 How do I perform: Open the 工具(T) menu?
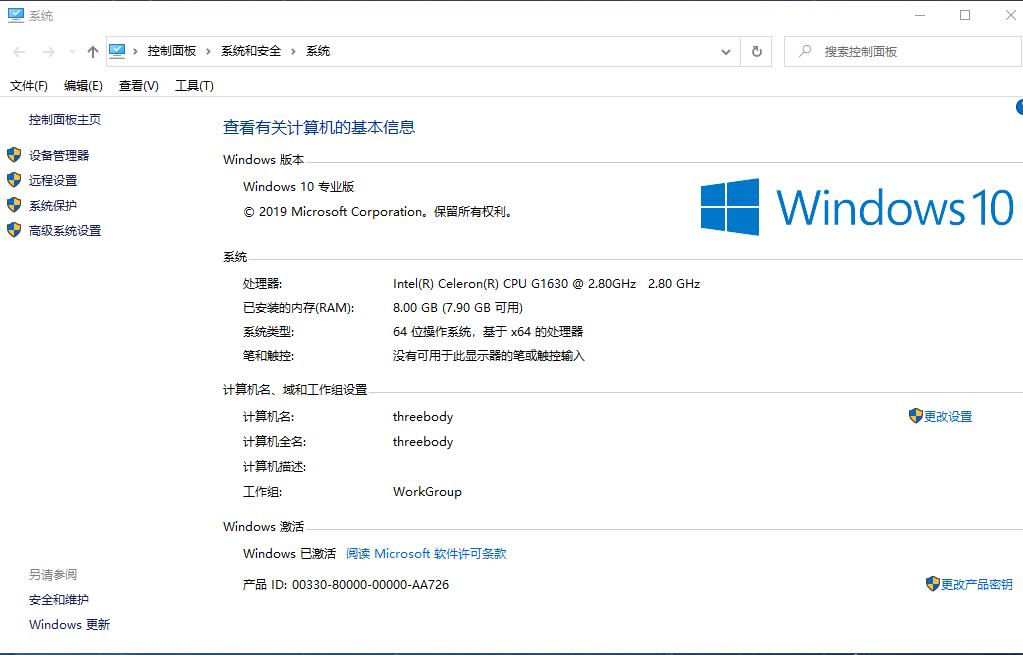tap(194, 85)
